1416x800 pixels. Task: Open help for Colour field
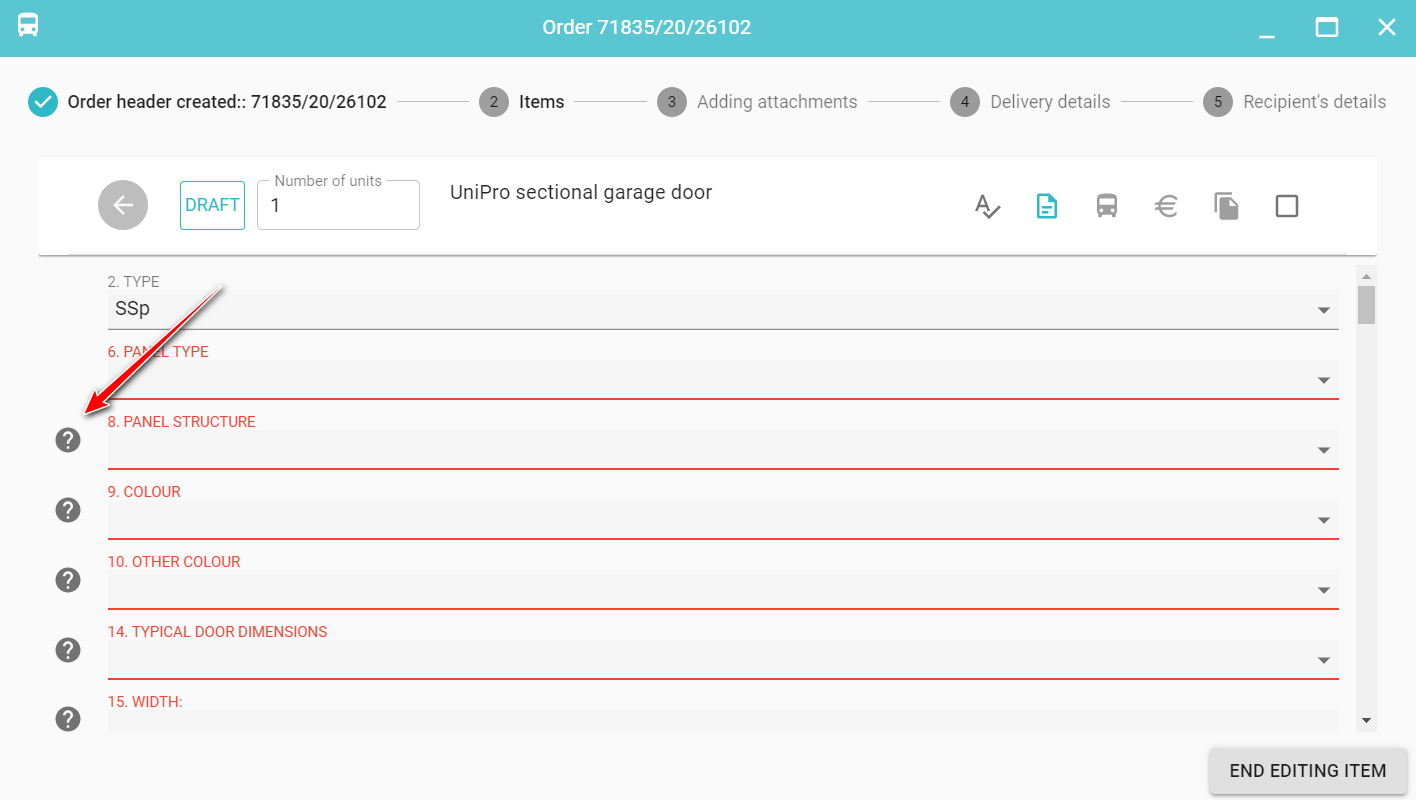[68, 510]
